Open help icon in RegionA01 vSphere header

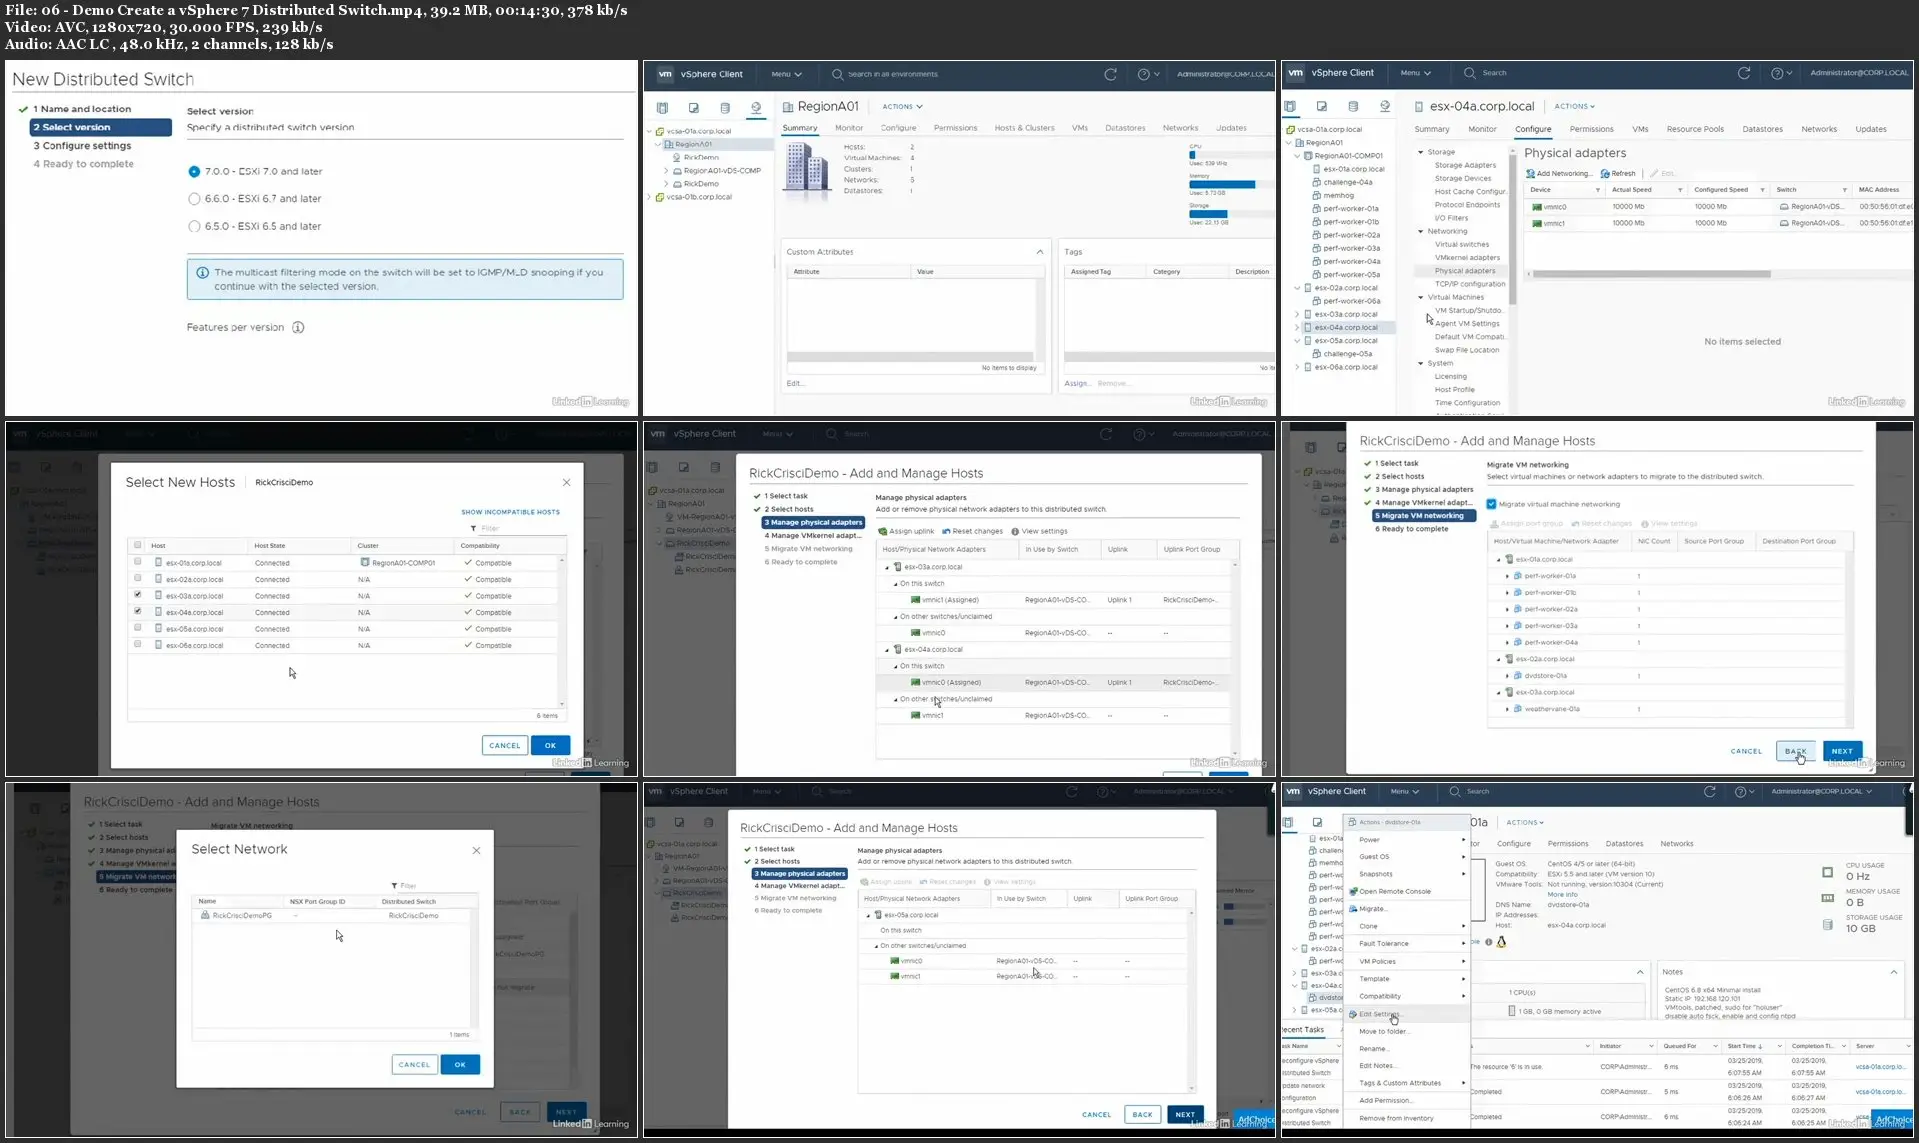coord(1143,74)
